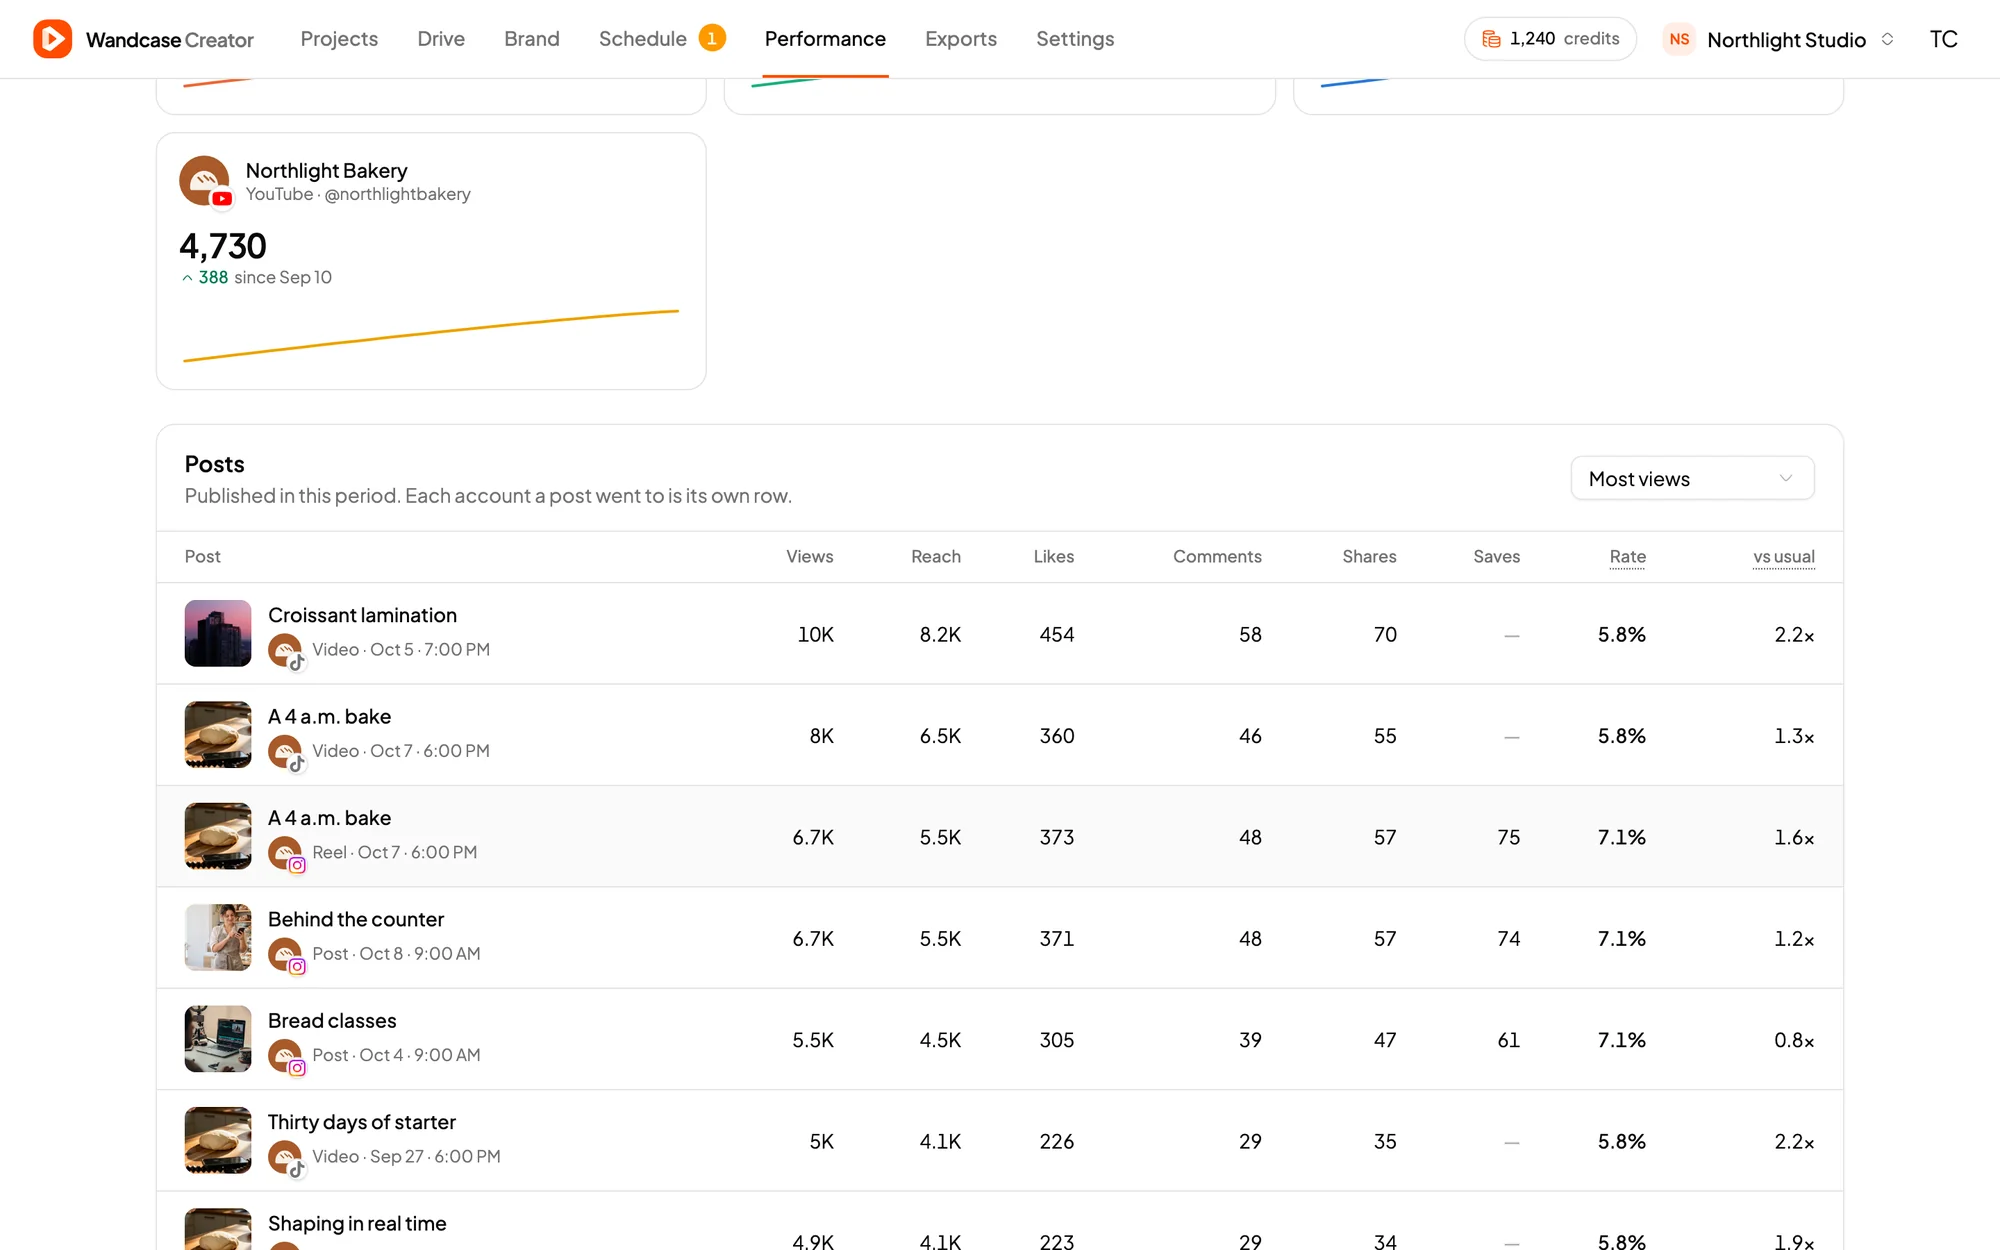Click the Shaping in real time post title
The height and width of the screenshot is (1250, 2000).
(357, 1224)
